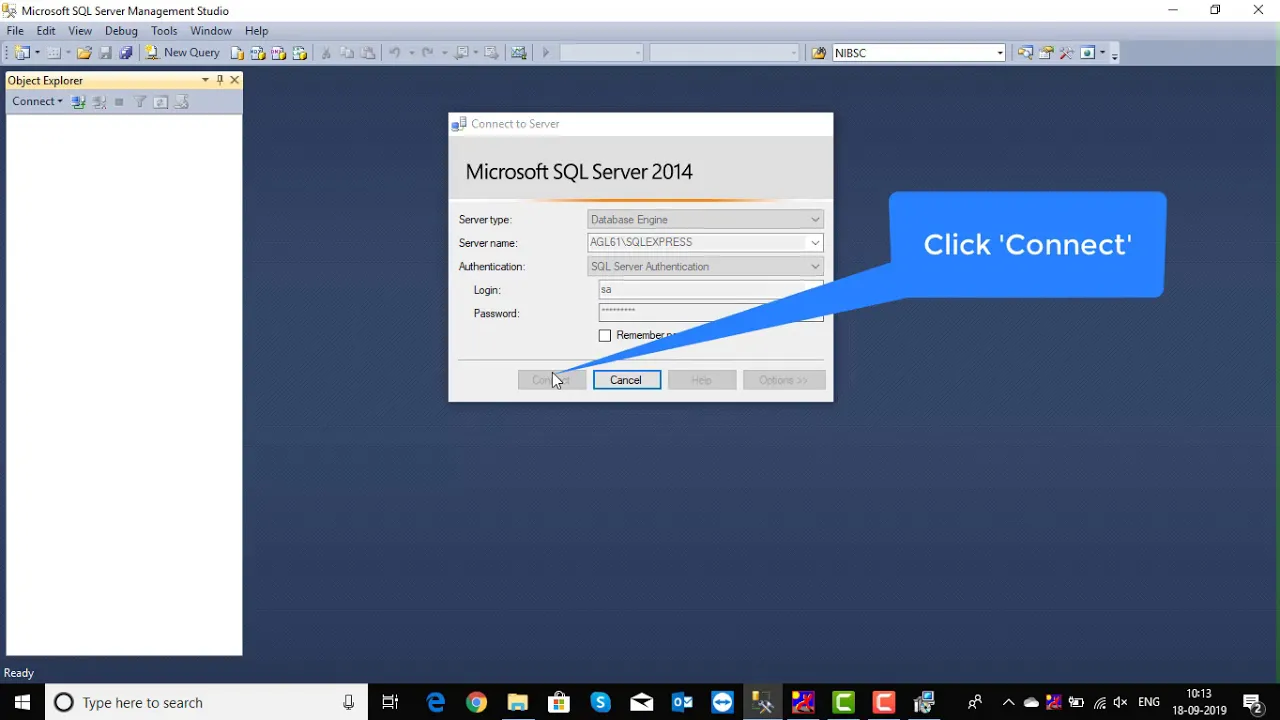Open the View menu

tap(80, 31)
